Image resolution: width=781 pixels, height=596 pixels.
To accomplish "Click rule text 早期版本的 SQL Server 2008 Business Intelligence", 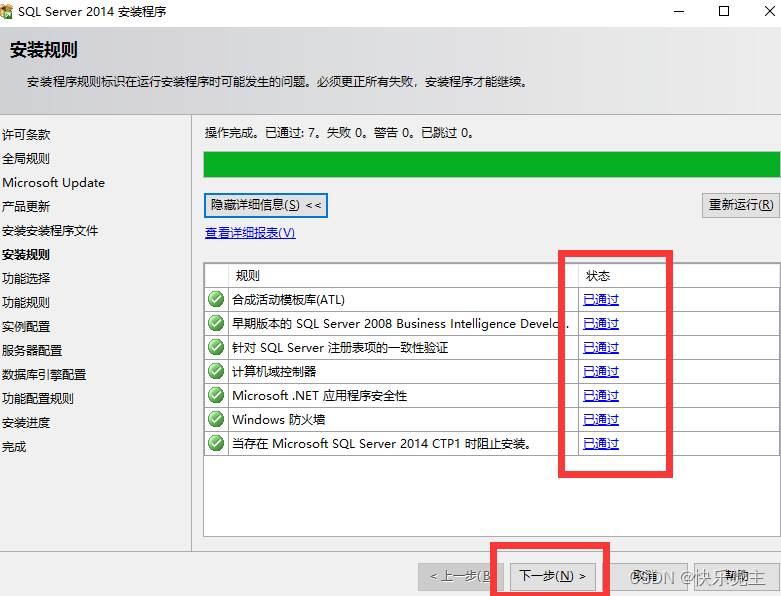I will (400, 324).
